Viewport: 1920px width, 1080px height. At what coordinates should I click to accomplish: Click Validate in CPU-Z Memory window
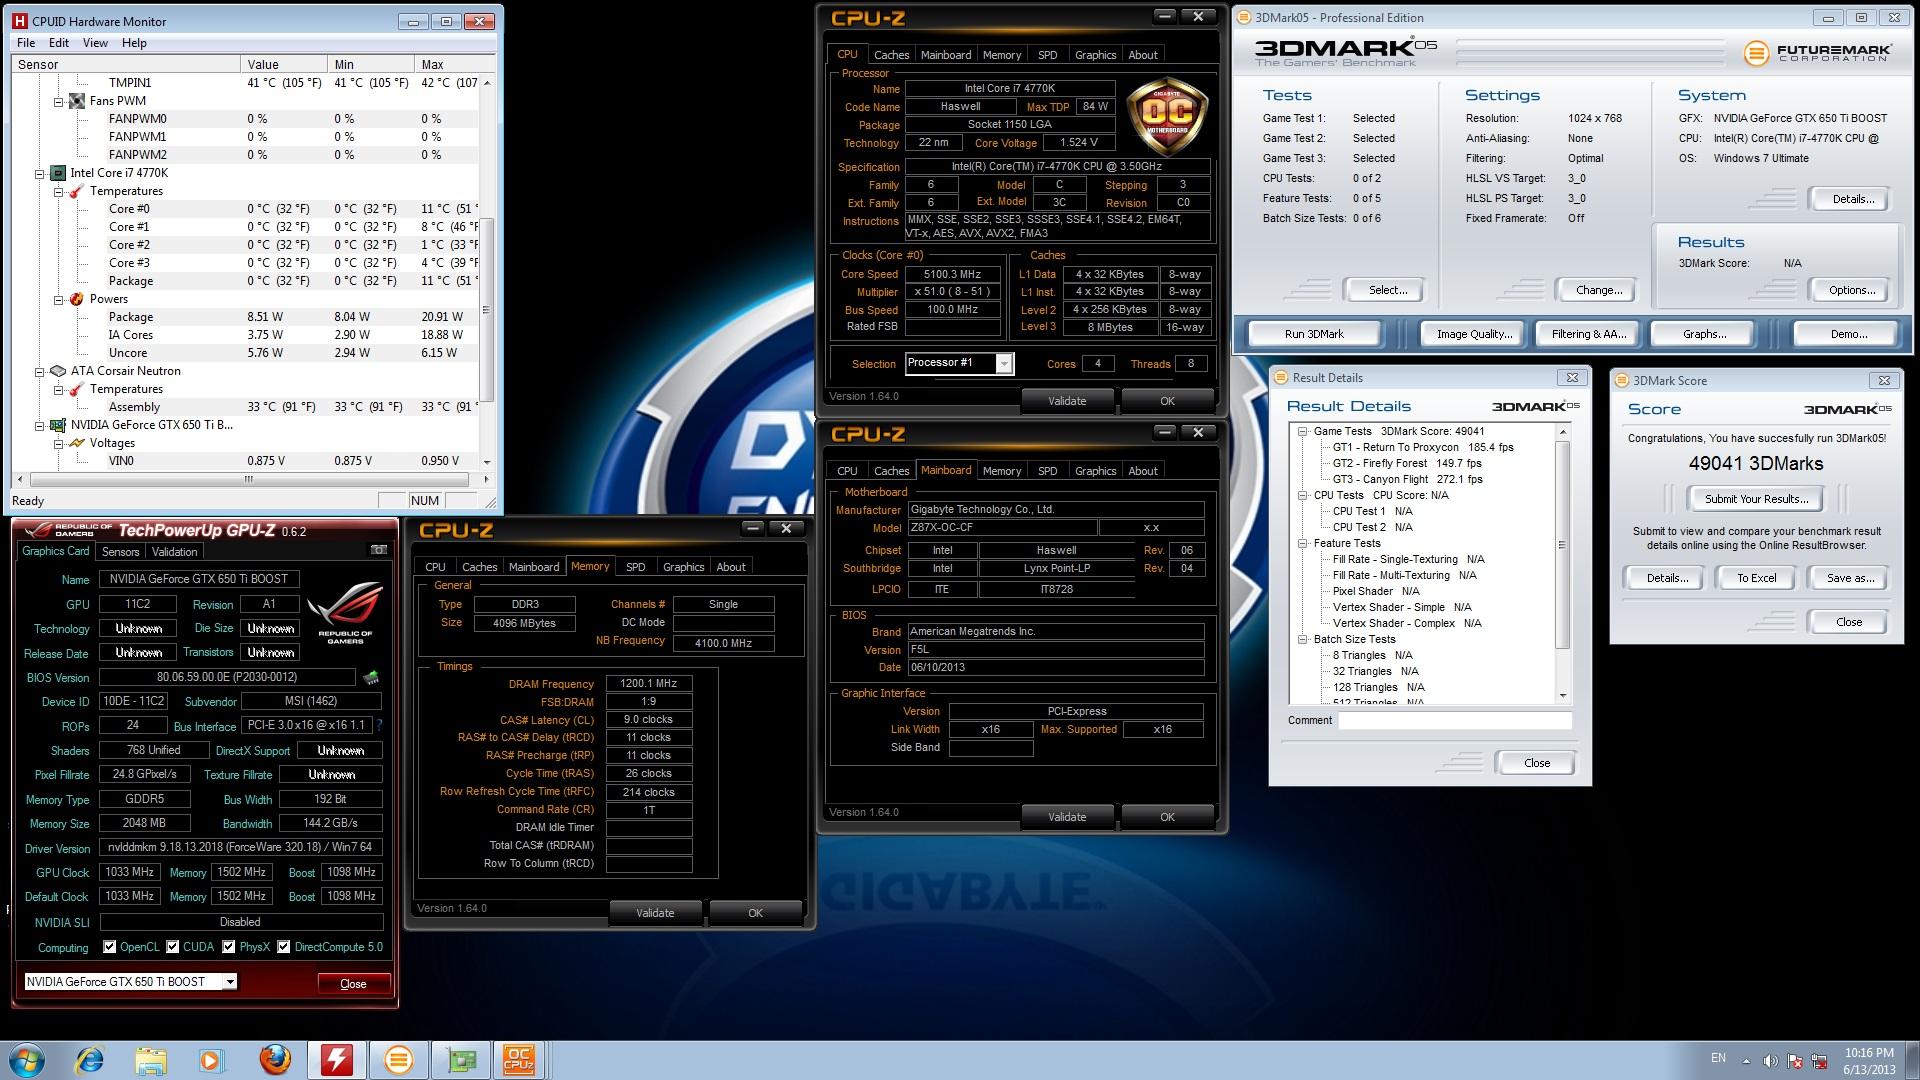pyautogui.click(x=655, y=913)
